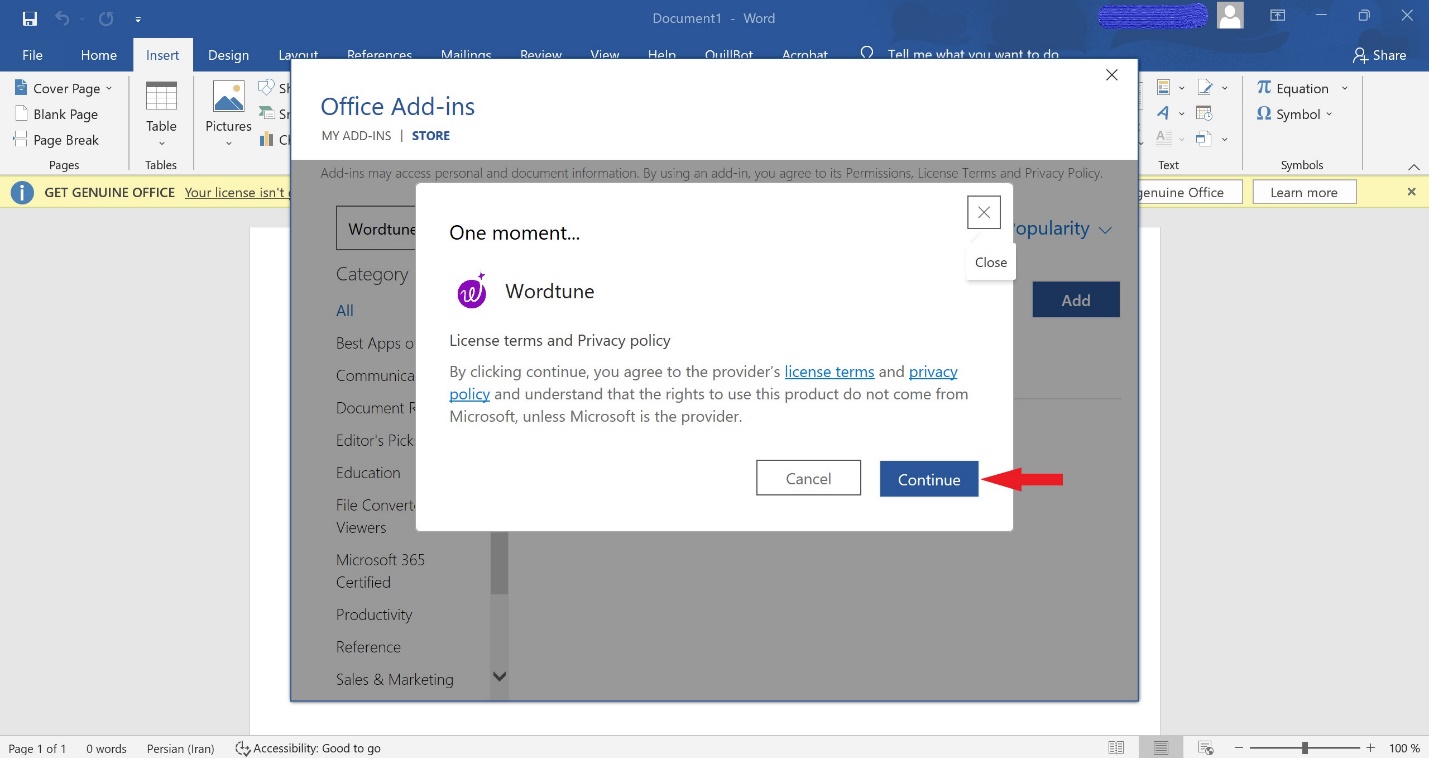Switch to MY ADD-INS tab
Viewport: 1429px width, 758px height.
point(356,135)
